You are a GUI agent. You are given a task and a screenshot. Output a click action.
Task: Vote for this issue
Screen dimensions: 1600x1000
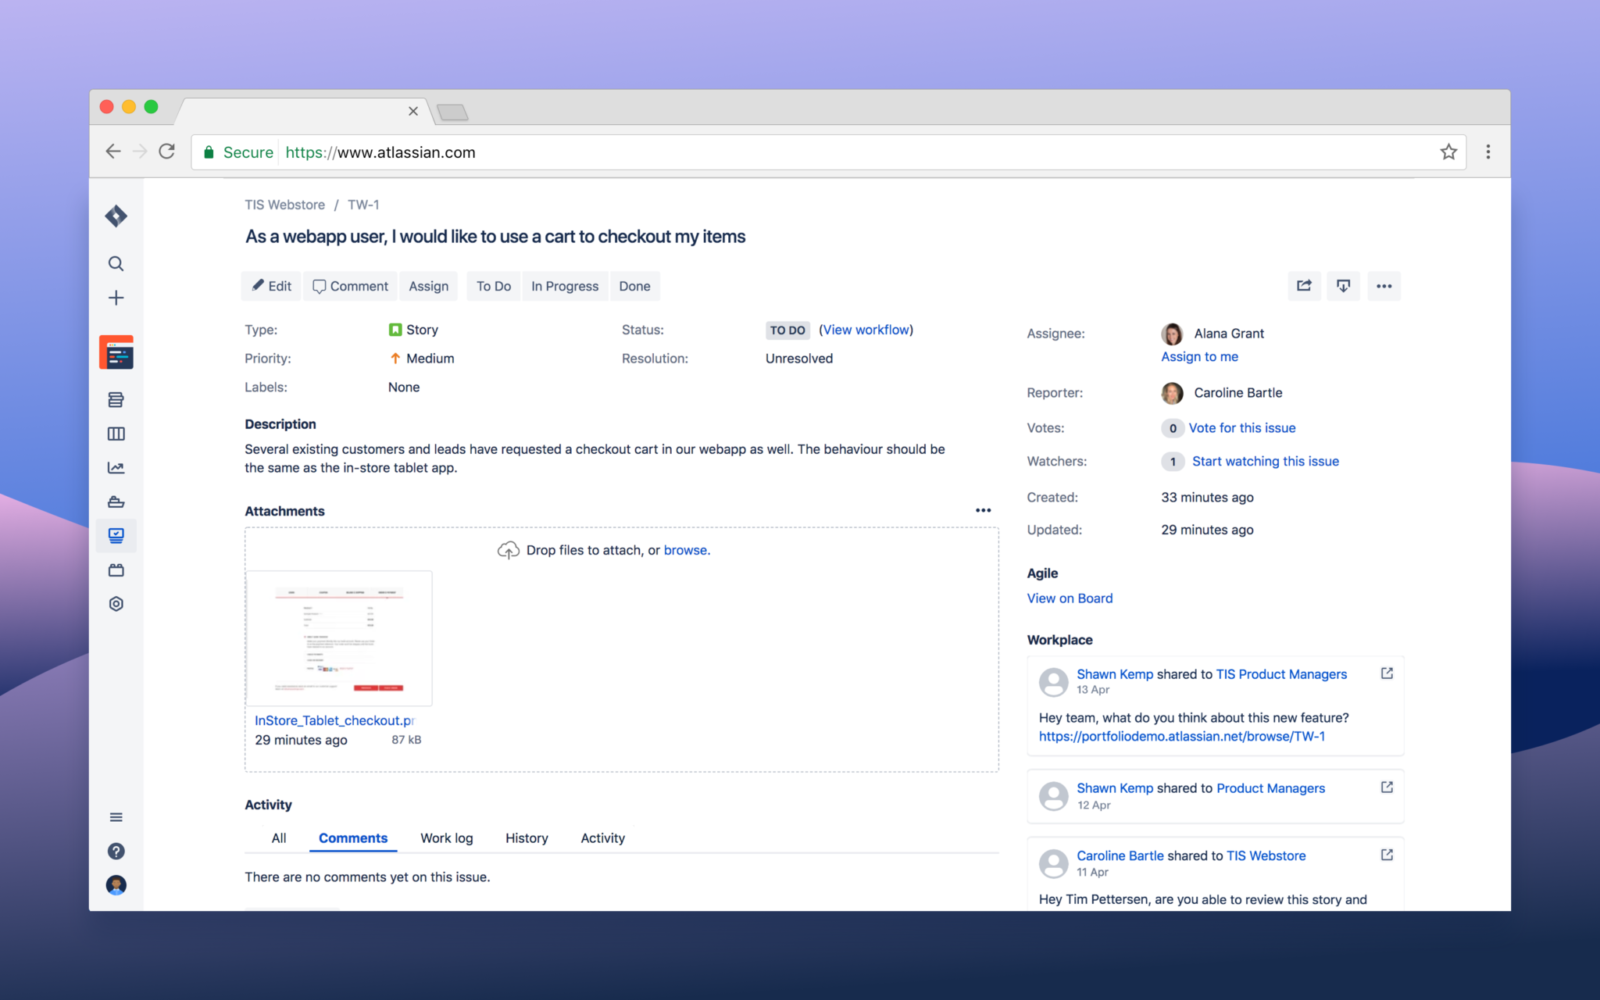click(1242, 427)
